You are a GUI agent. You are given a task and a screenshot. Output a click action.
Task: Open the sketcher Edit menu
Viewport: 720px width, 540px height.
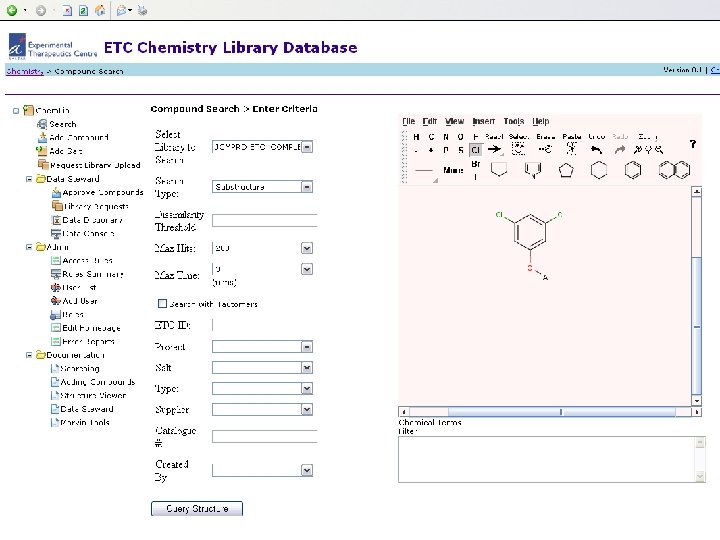(x=429, y=121)
